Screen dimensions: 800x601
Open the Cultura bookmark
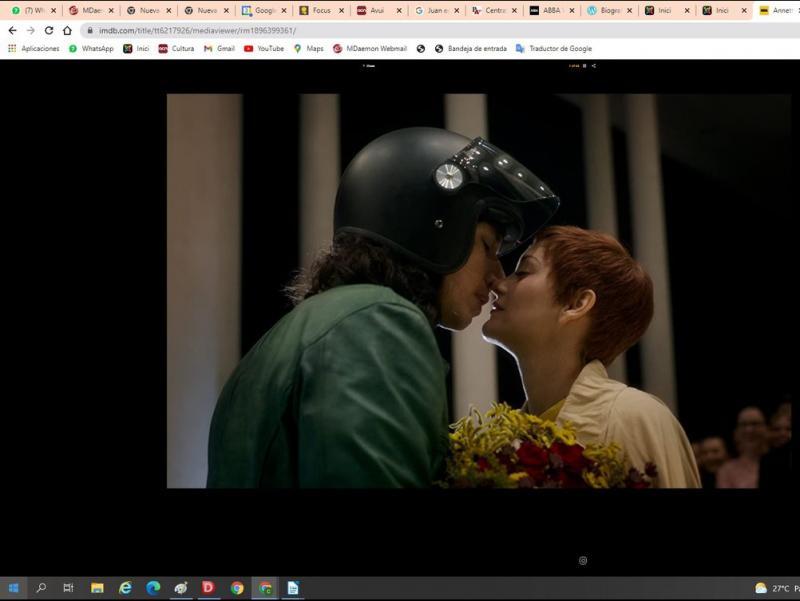tap(177, 48)
